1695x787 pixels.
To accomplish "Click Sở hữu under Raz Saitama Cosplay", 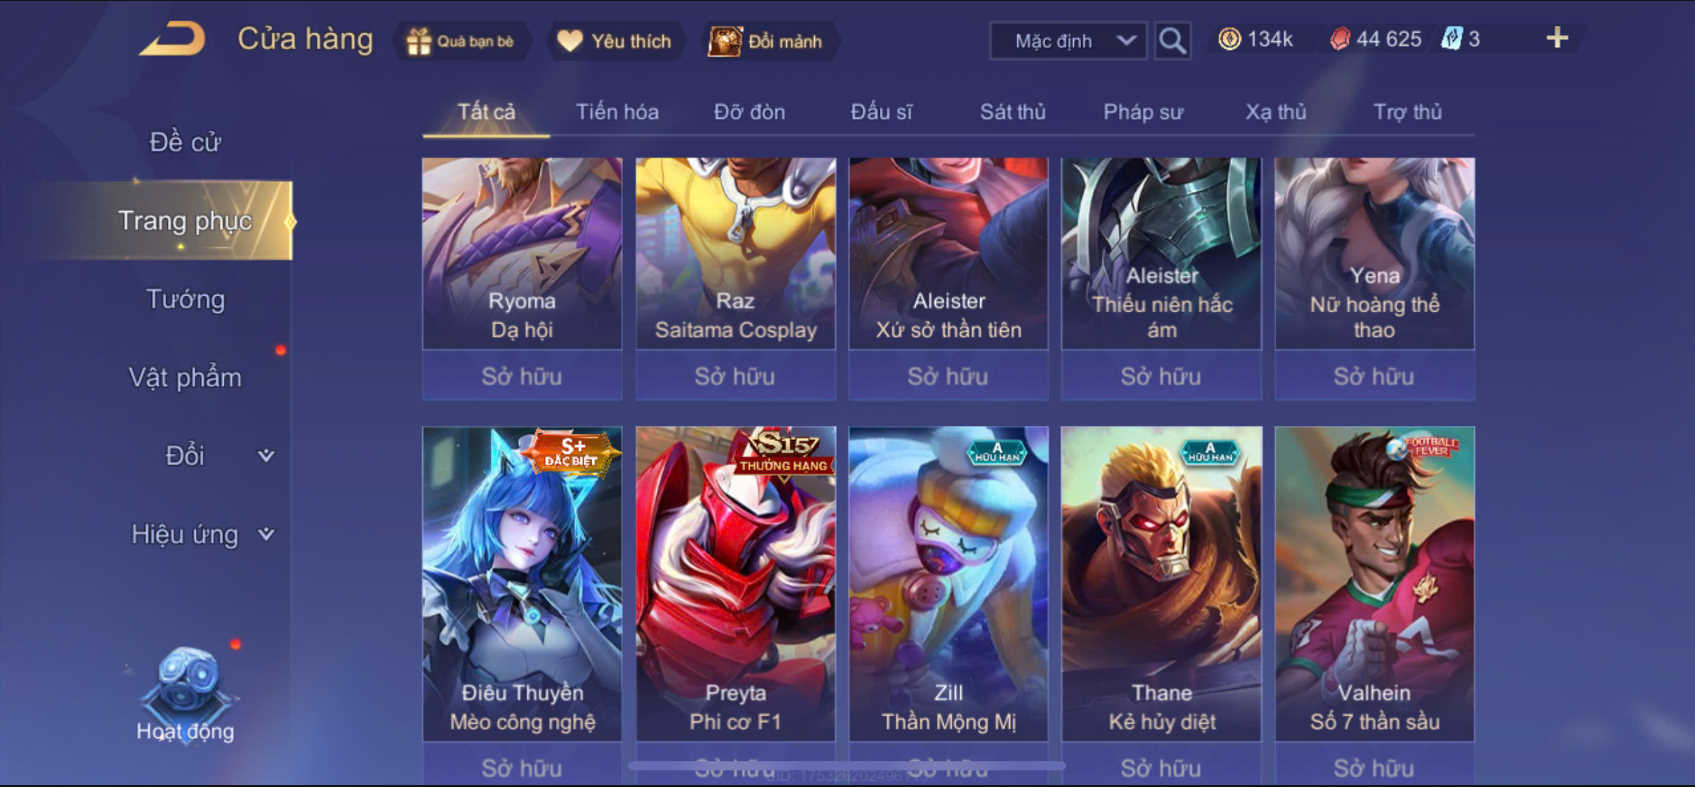I will pyautogui.click(x=735, y=376).
